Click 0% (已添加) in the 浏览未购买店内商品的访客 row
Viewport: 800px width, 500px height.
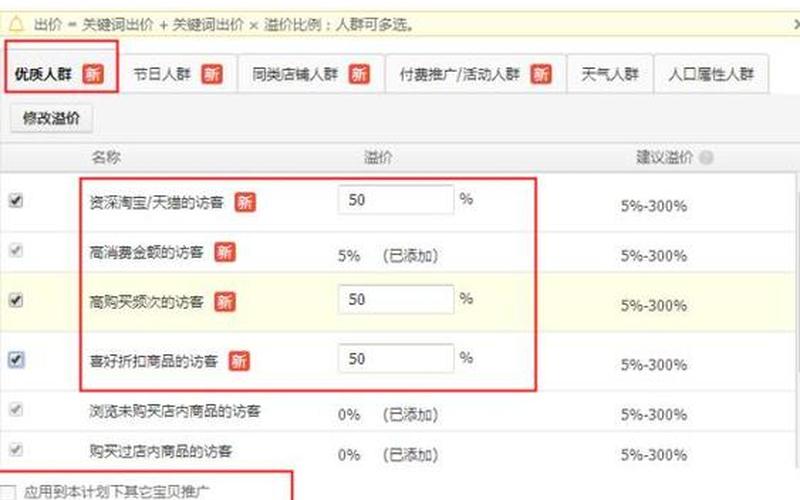coord(388,414)
